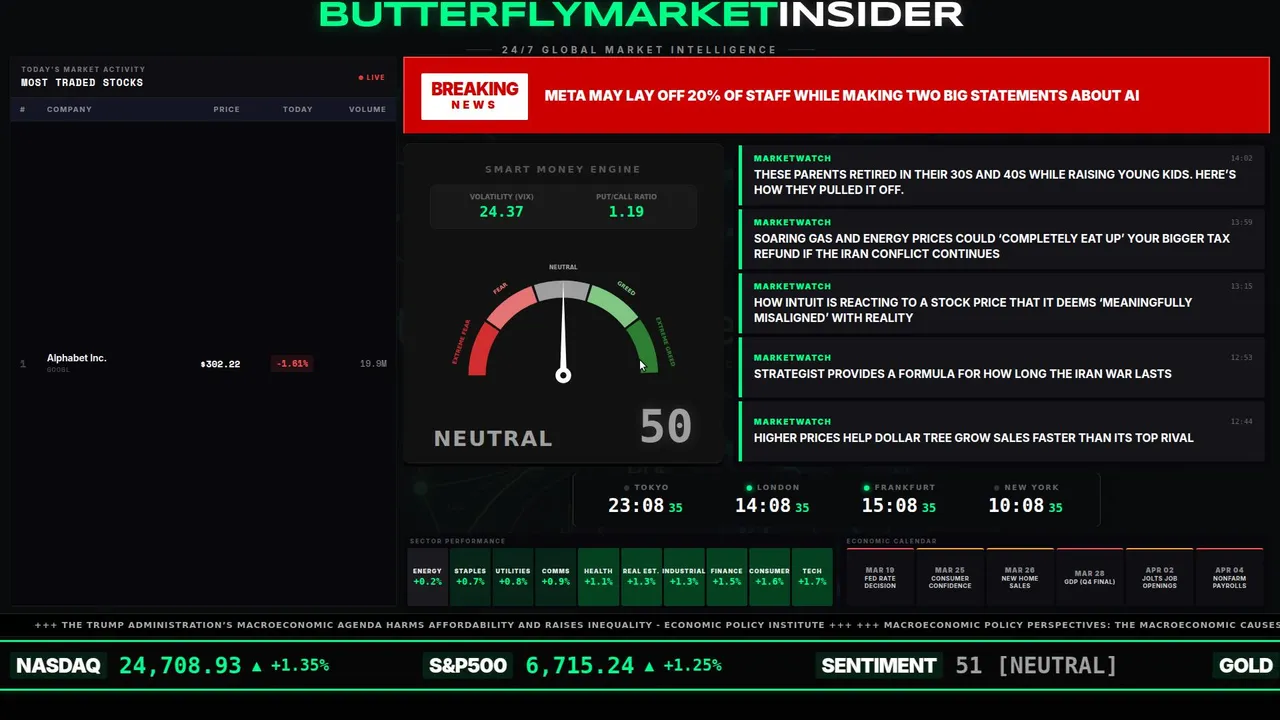Open the Intuit stock price story
Image resolution: width=1280 pixels, height=720 pixels.
(1003, 302)
